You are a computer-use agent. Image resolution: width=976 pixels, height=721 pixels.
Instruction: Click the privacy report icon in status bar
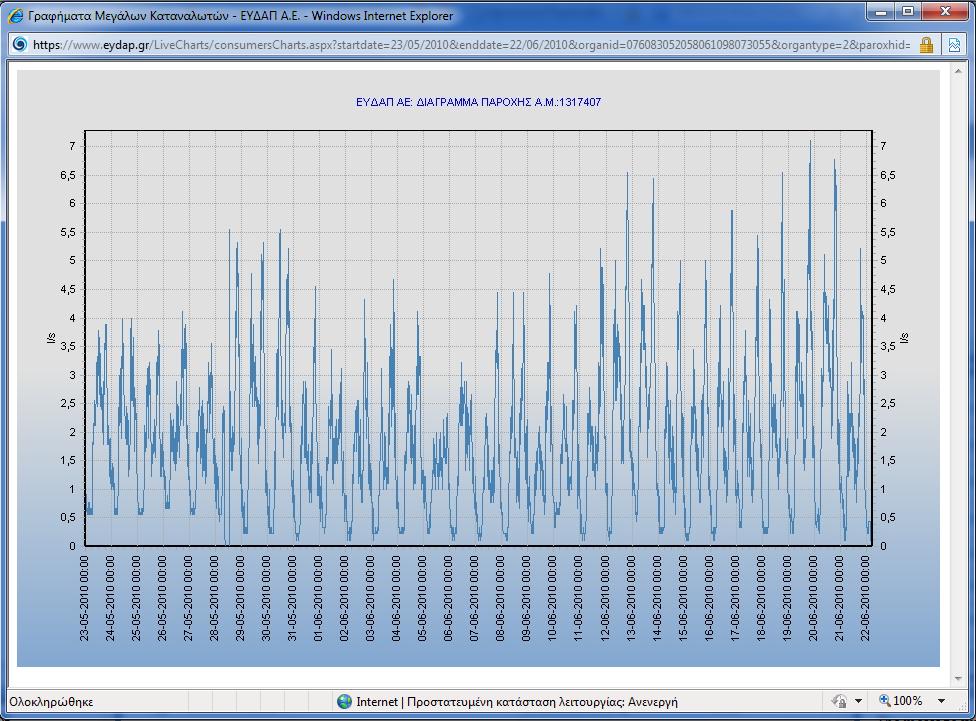[x=839, y=701]
